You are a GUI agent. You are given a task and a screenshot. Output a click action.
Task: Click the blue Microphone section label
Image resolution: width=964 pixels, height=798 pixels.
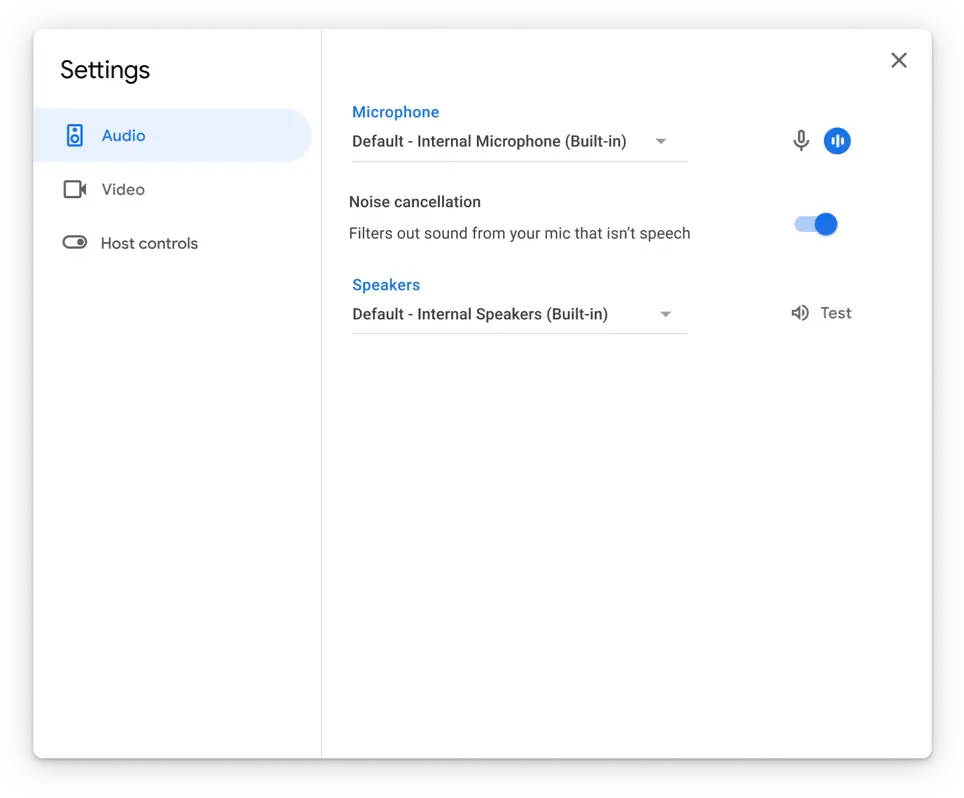click(x=395, y=112)
